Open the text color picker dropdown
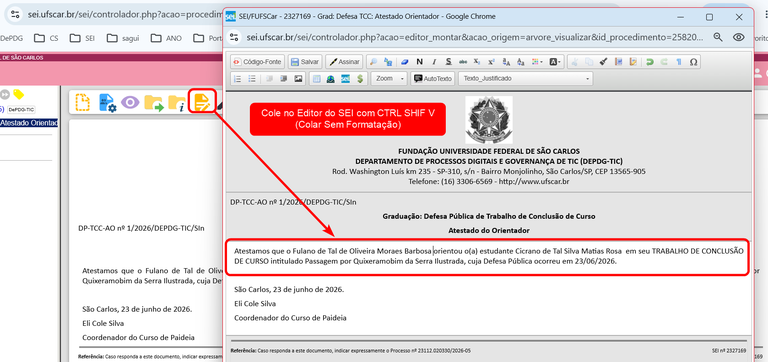This screenshot has height=362, width=768. click(x=537, y=62)
